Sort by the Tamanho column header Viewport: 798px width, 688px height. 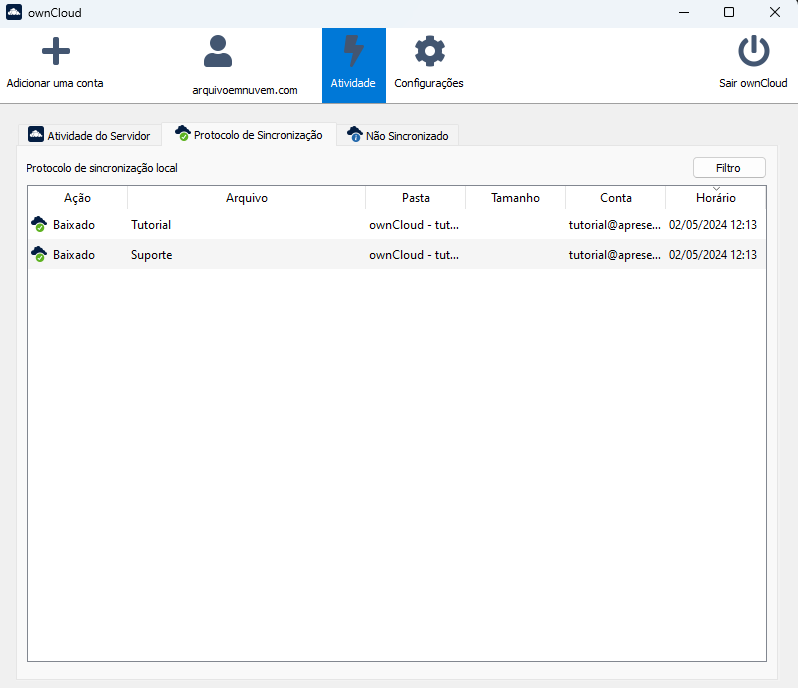click(515, 198)
